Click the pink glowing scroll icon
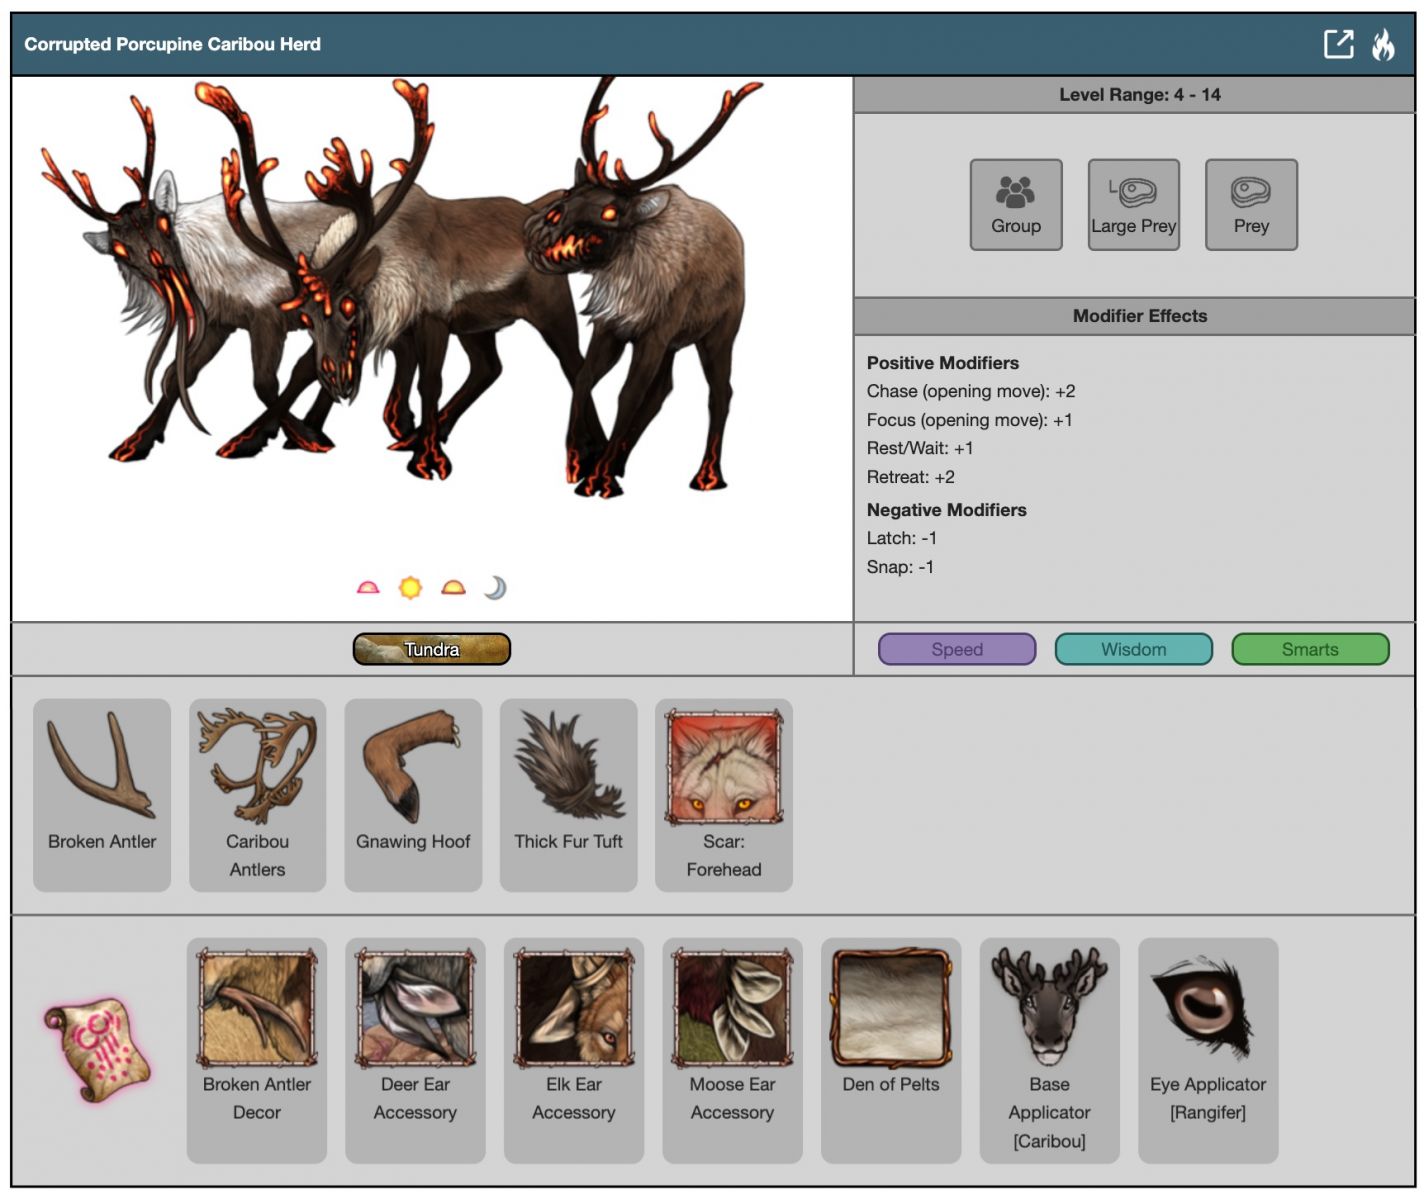This screenshot has height=1199, width=1424. 97,1048
